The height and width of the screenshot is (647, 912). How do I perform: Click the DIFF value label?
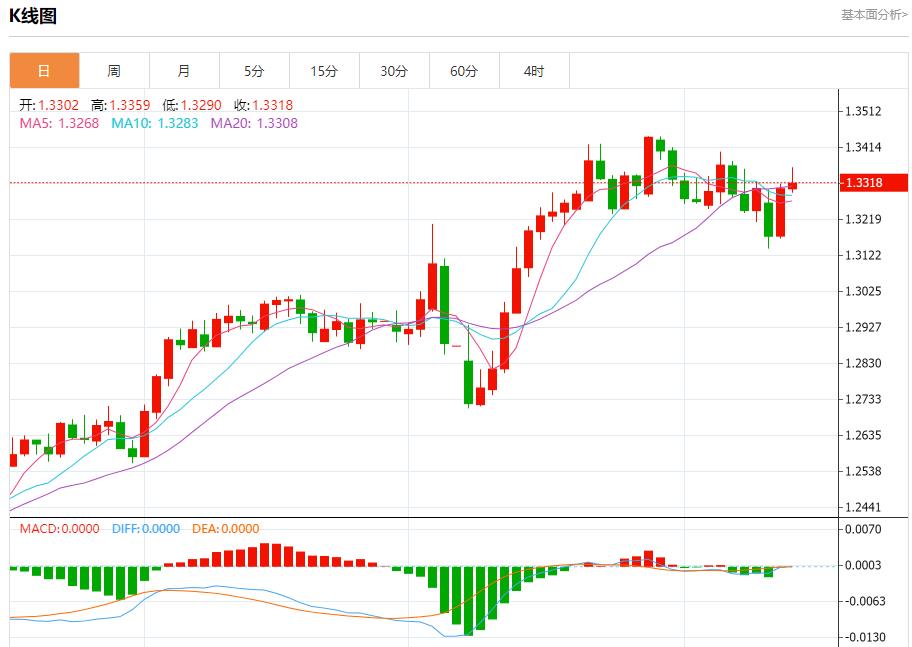pyautogui.click(x=145, y=529)
